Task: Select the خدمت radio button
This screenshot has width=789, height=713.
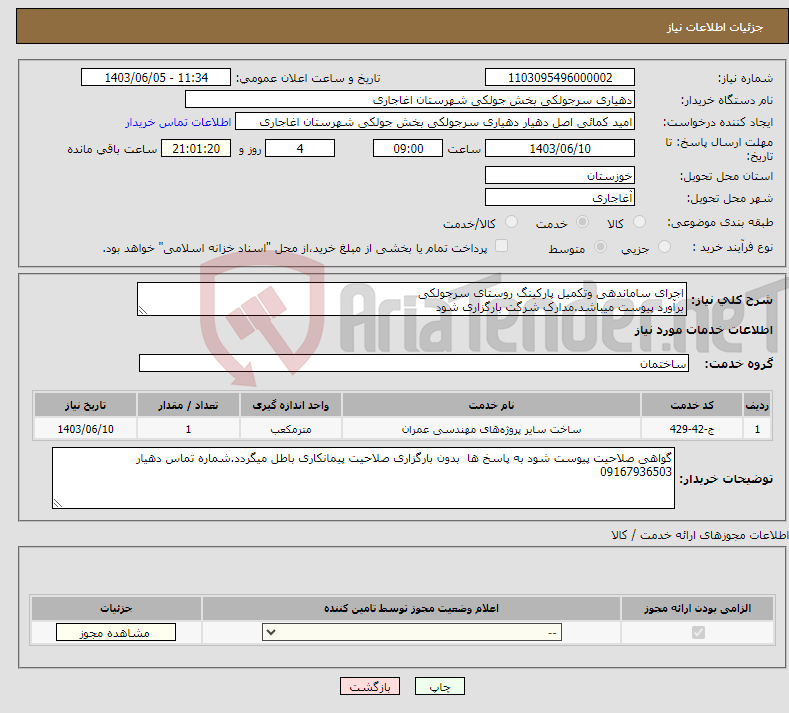Action: pos(582,222)
